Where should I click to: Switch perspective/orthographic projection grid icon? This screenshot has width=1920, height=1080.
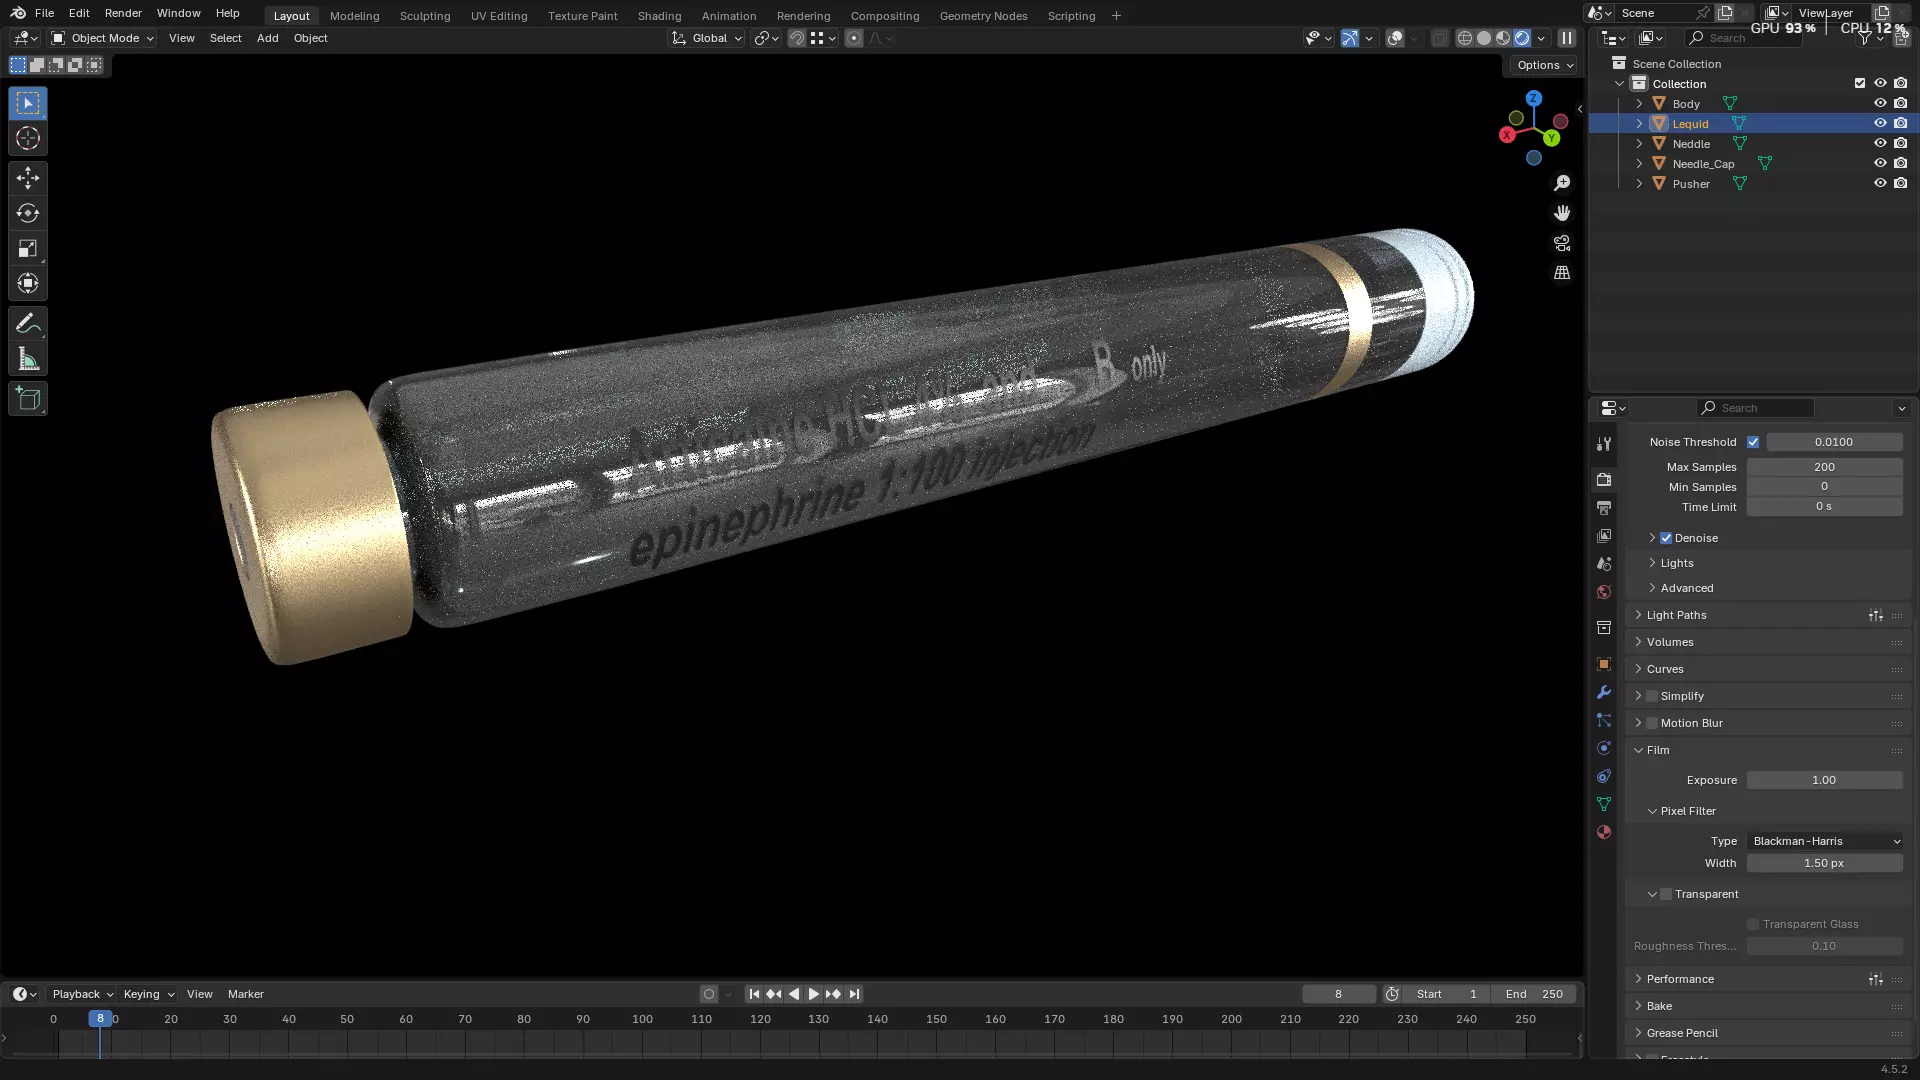(1562, 273)
